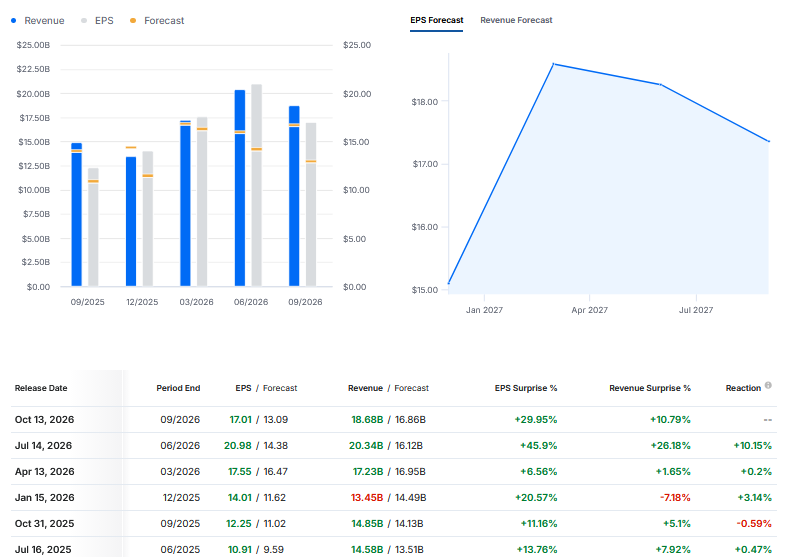Select the Jul 14, 2026 release date
This screenshot has width=796, height=557.
pos(43,445)
